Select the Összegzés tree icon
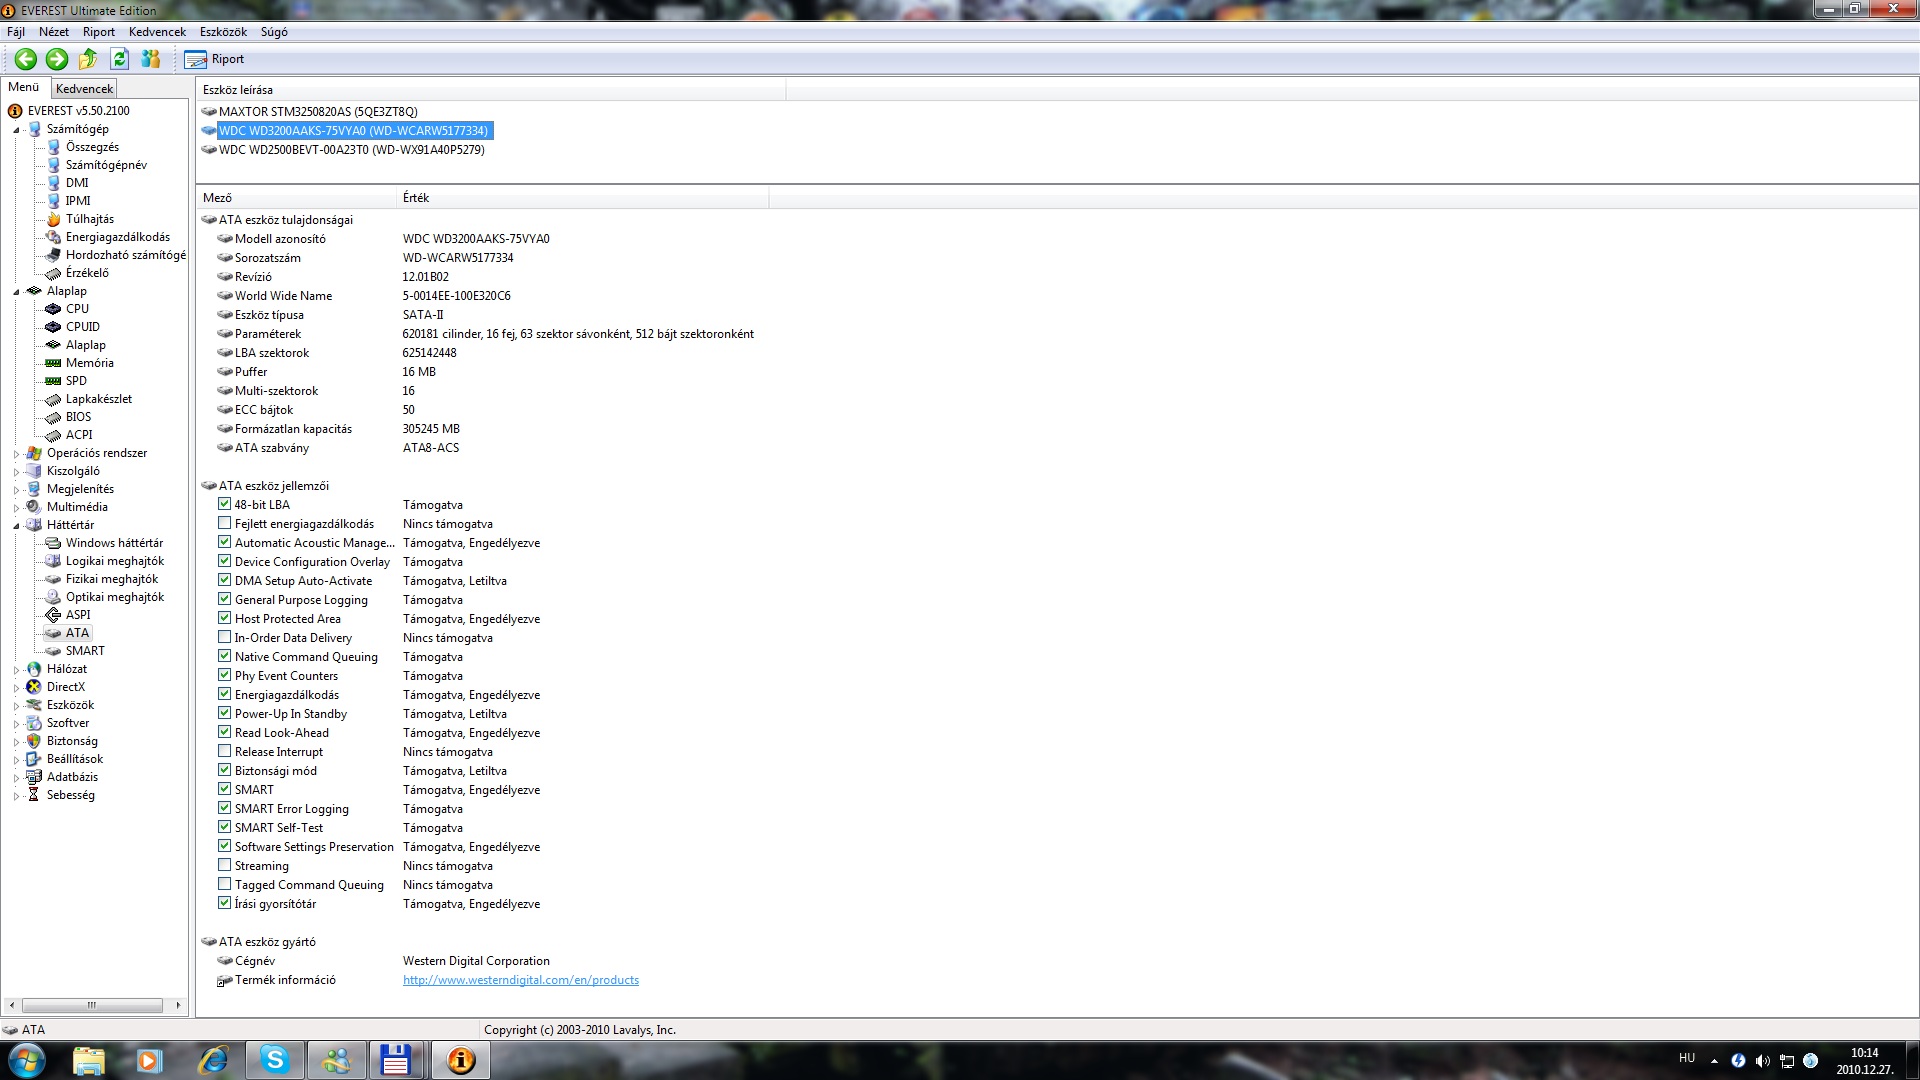Viewport: 1920px width, 1080px height. pos(54,147)
